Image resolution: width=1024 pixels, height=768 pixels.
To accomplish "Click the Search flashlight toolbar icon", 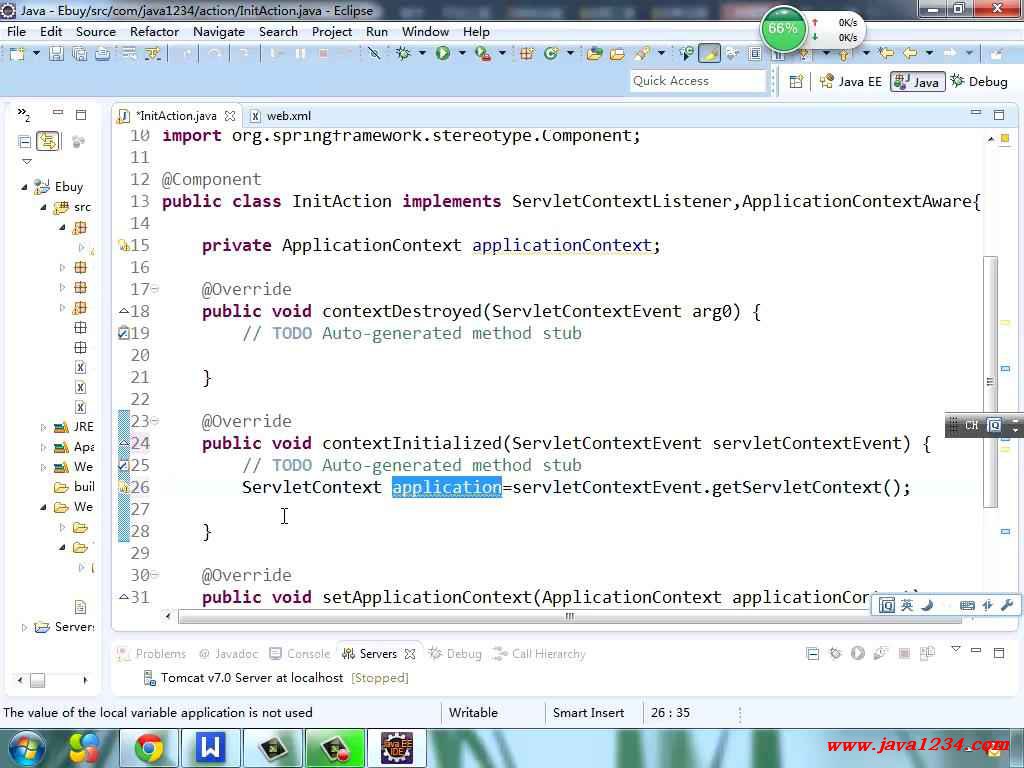I will pos(642,54).
